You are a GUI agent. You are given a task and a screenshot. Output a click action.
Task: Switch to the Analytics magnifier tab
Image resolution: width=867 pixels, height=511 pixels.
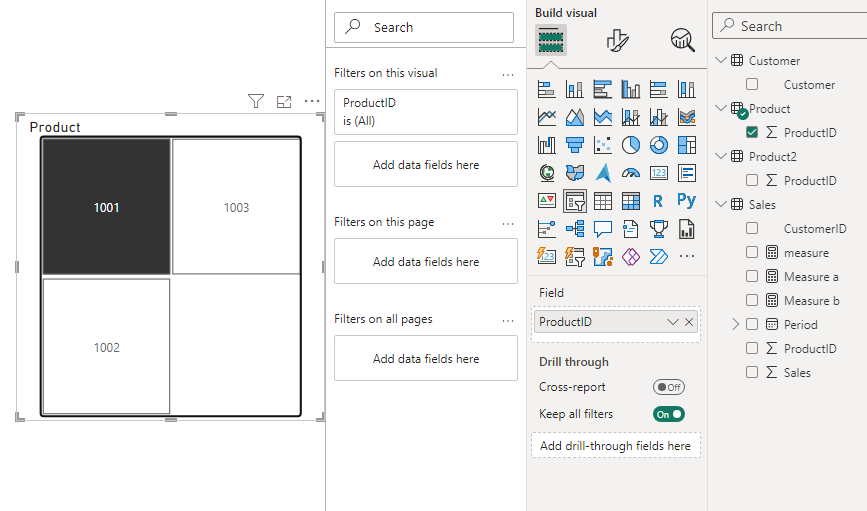pos(683,40)
